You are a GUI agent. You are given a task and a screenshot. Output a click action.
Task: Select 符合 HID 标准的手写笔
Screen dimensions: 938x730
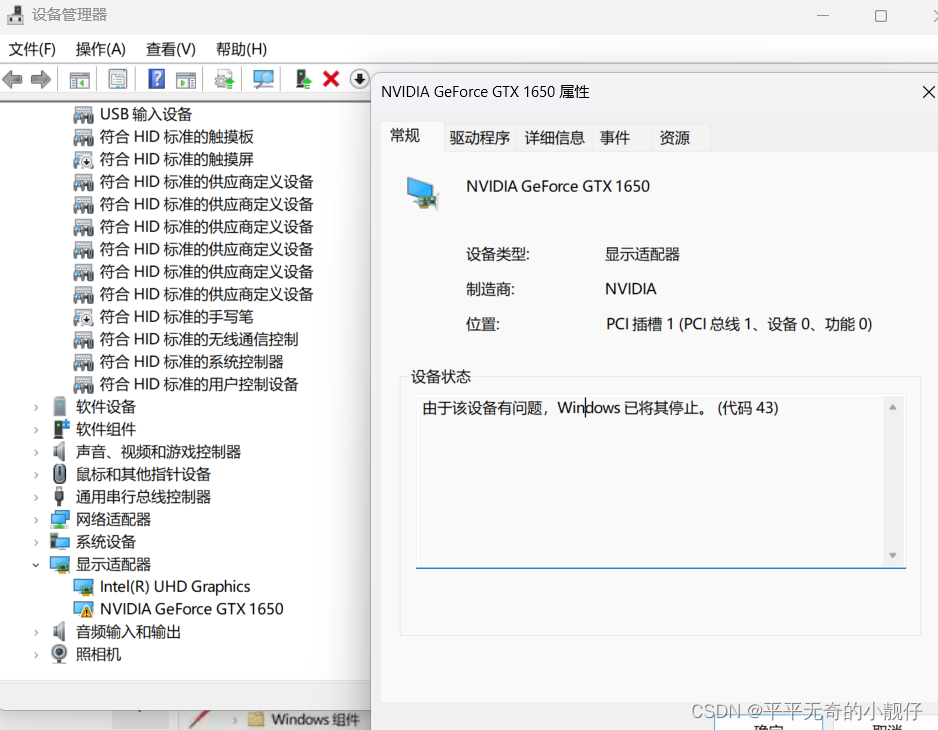[176, 317]
